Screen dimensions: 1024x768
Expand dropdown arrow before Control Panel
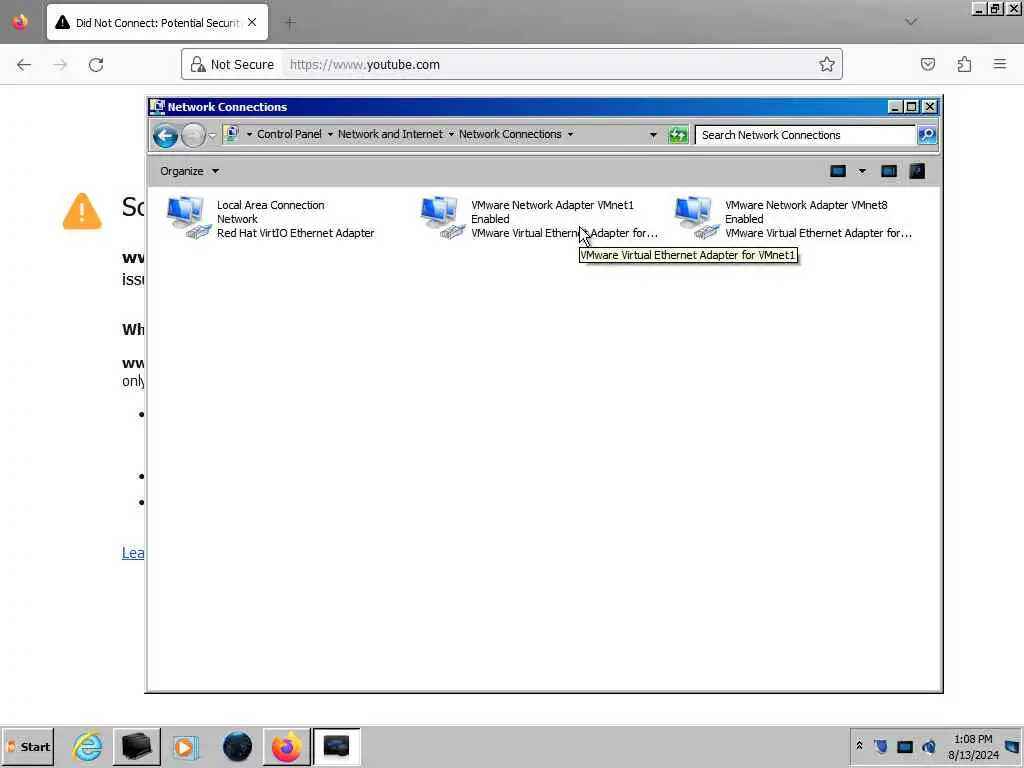tap(249, 135)
